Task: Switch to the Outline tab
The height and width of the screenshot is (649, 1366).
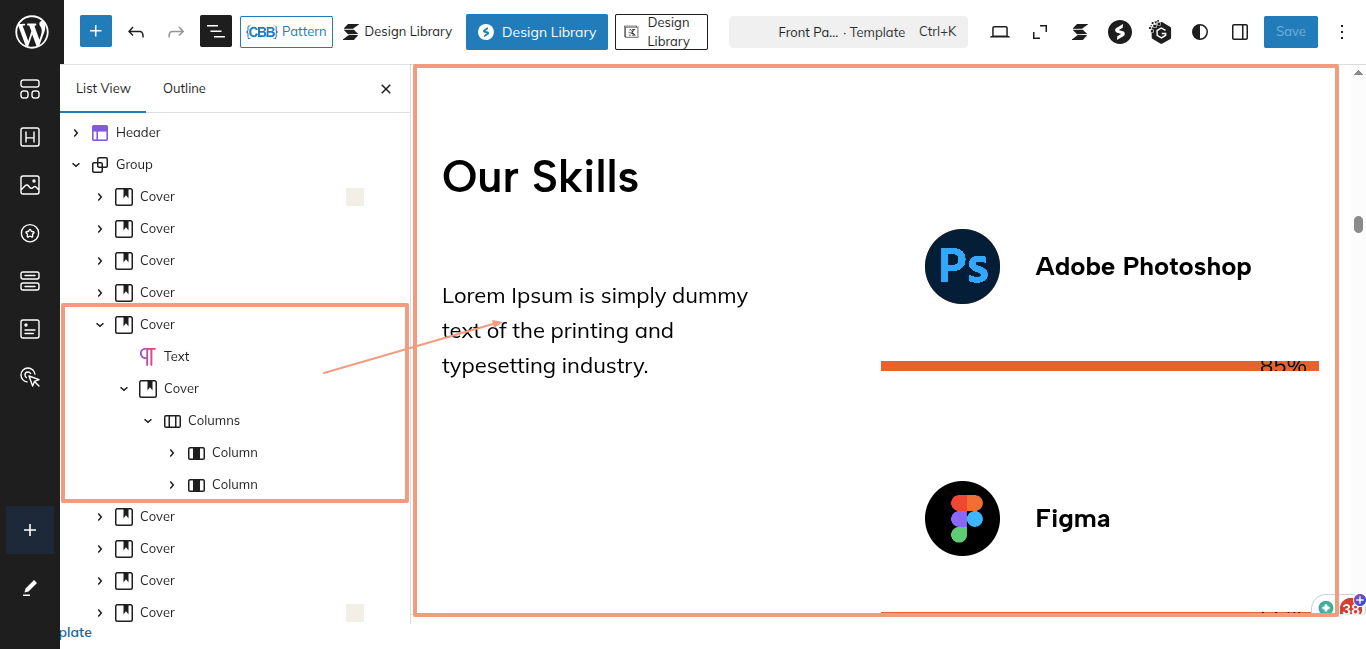Action: tap(184, 89)
